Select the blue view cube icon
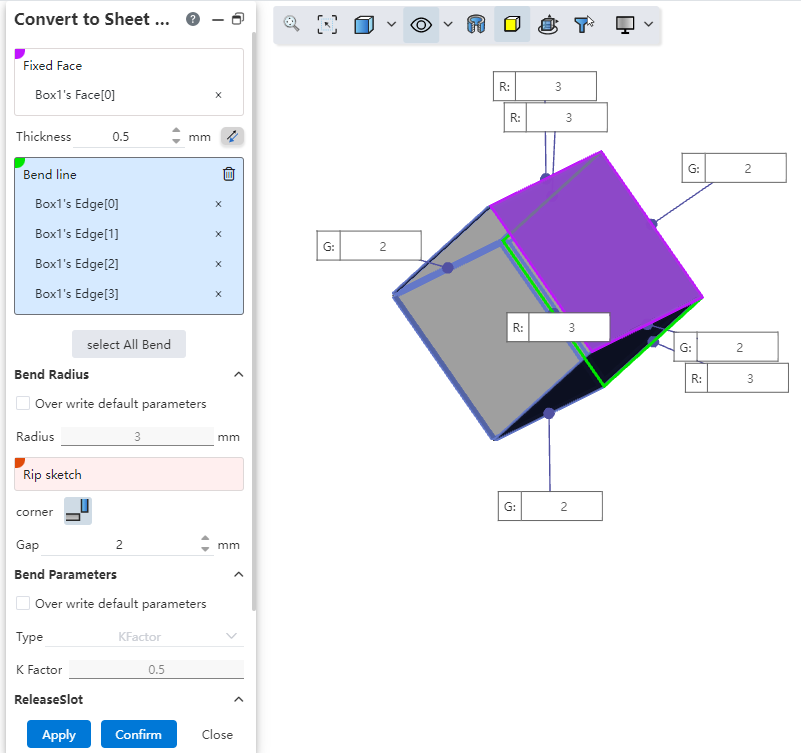801x753 pixels. [364, 24]
